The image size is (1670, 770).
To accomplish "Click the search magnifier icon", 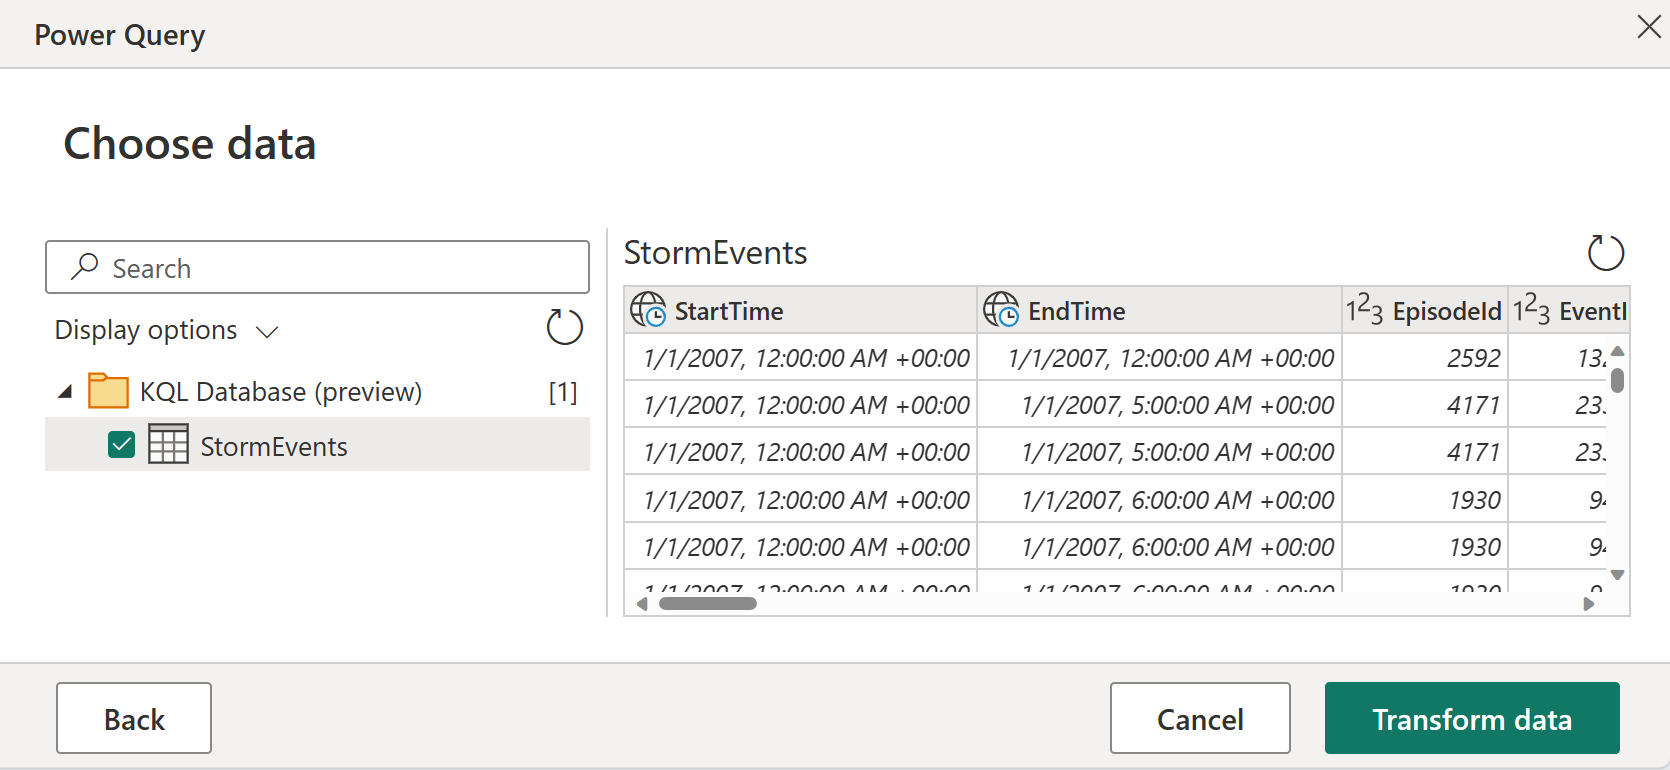I will point(85,267).
